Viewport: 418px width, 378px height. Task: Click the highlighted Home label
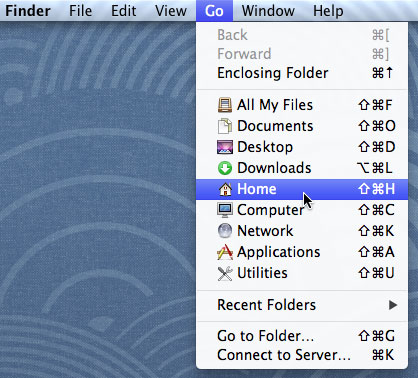pos(257,189)
